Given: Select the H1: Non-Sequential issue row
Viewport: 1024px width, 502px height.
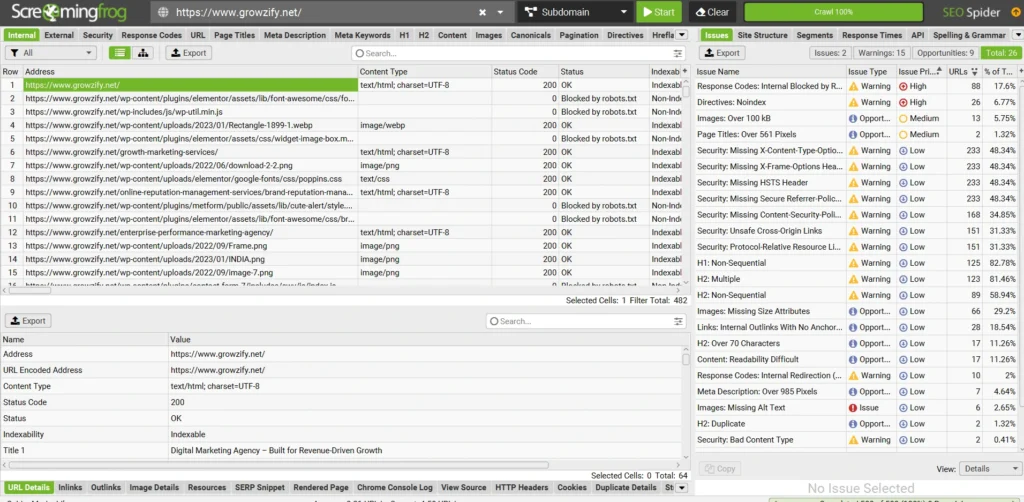Looking at the screenshot, I should (857, 263).
